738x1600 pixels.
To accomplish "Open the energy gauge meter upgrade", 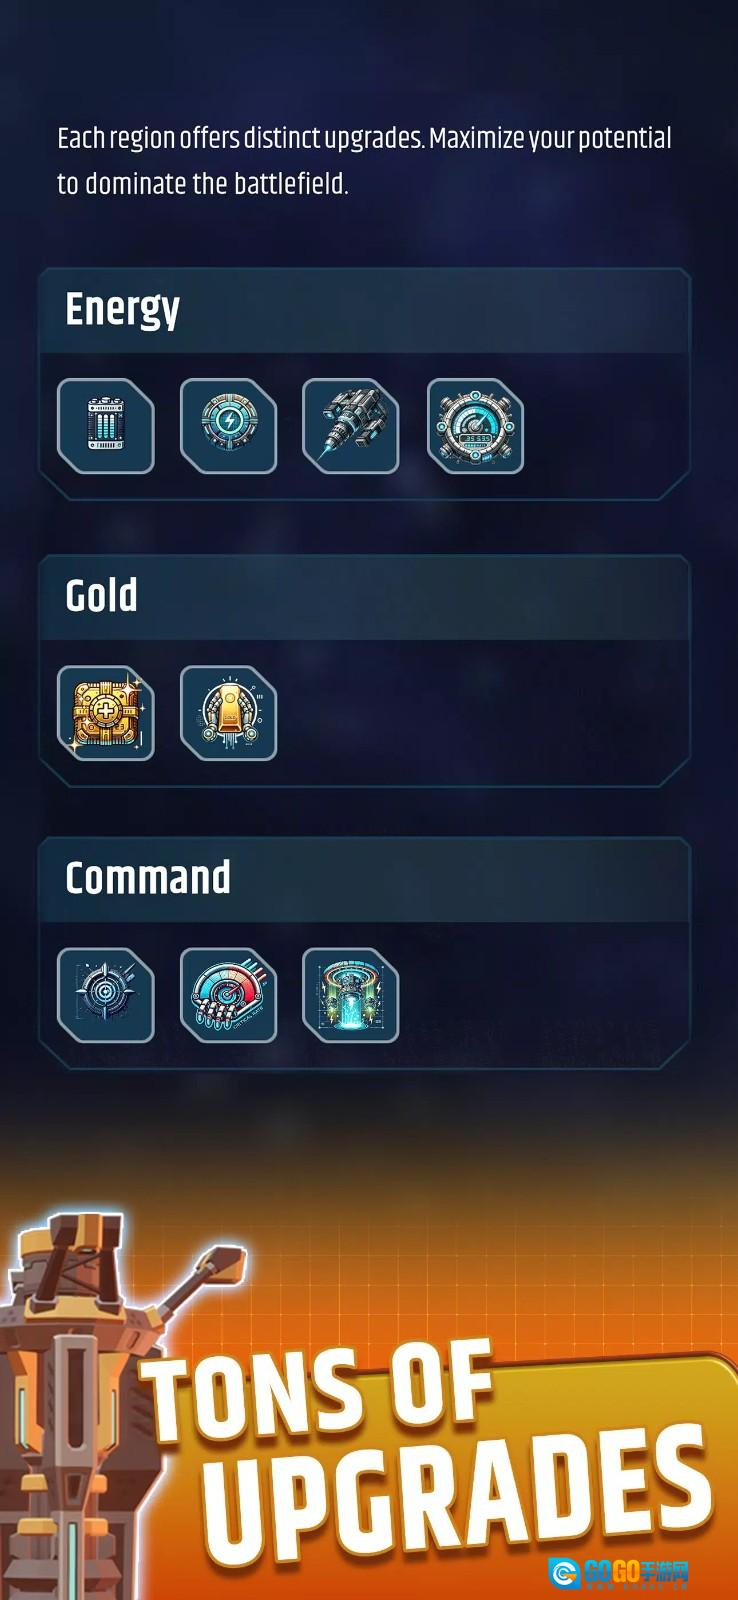I will point(475,426).
